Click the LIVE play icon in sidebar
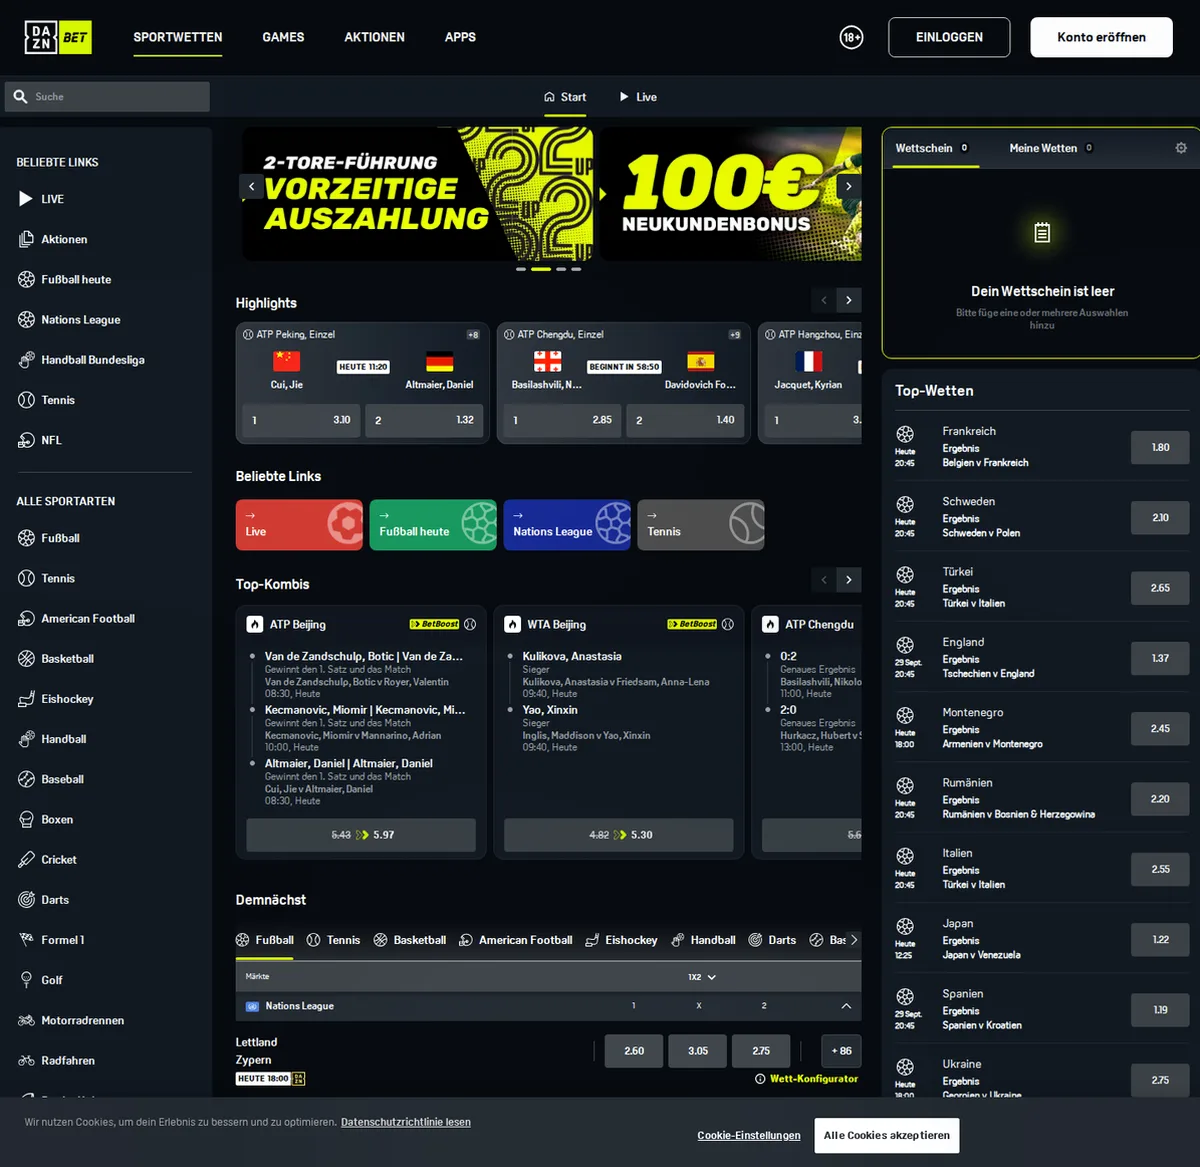The height and width of the screenshot is (1167, 1200). [x=26, y=199]
